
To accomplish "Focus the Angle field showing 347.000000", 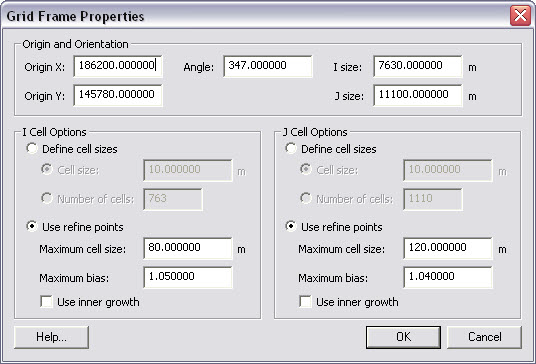I will (268, 66).
